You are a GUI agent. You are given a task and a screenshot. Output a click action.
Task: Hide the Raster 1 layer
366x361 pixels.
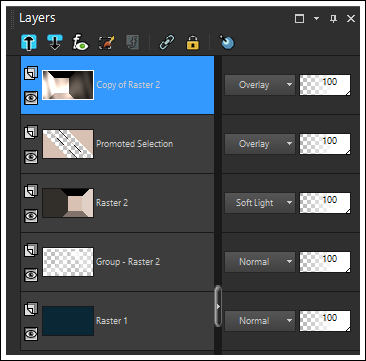31,334
